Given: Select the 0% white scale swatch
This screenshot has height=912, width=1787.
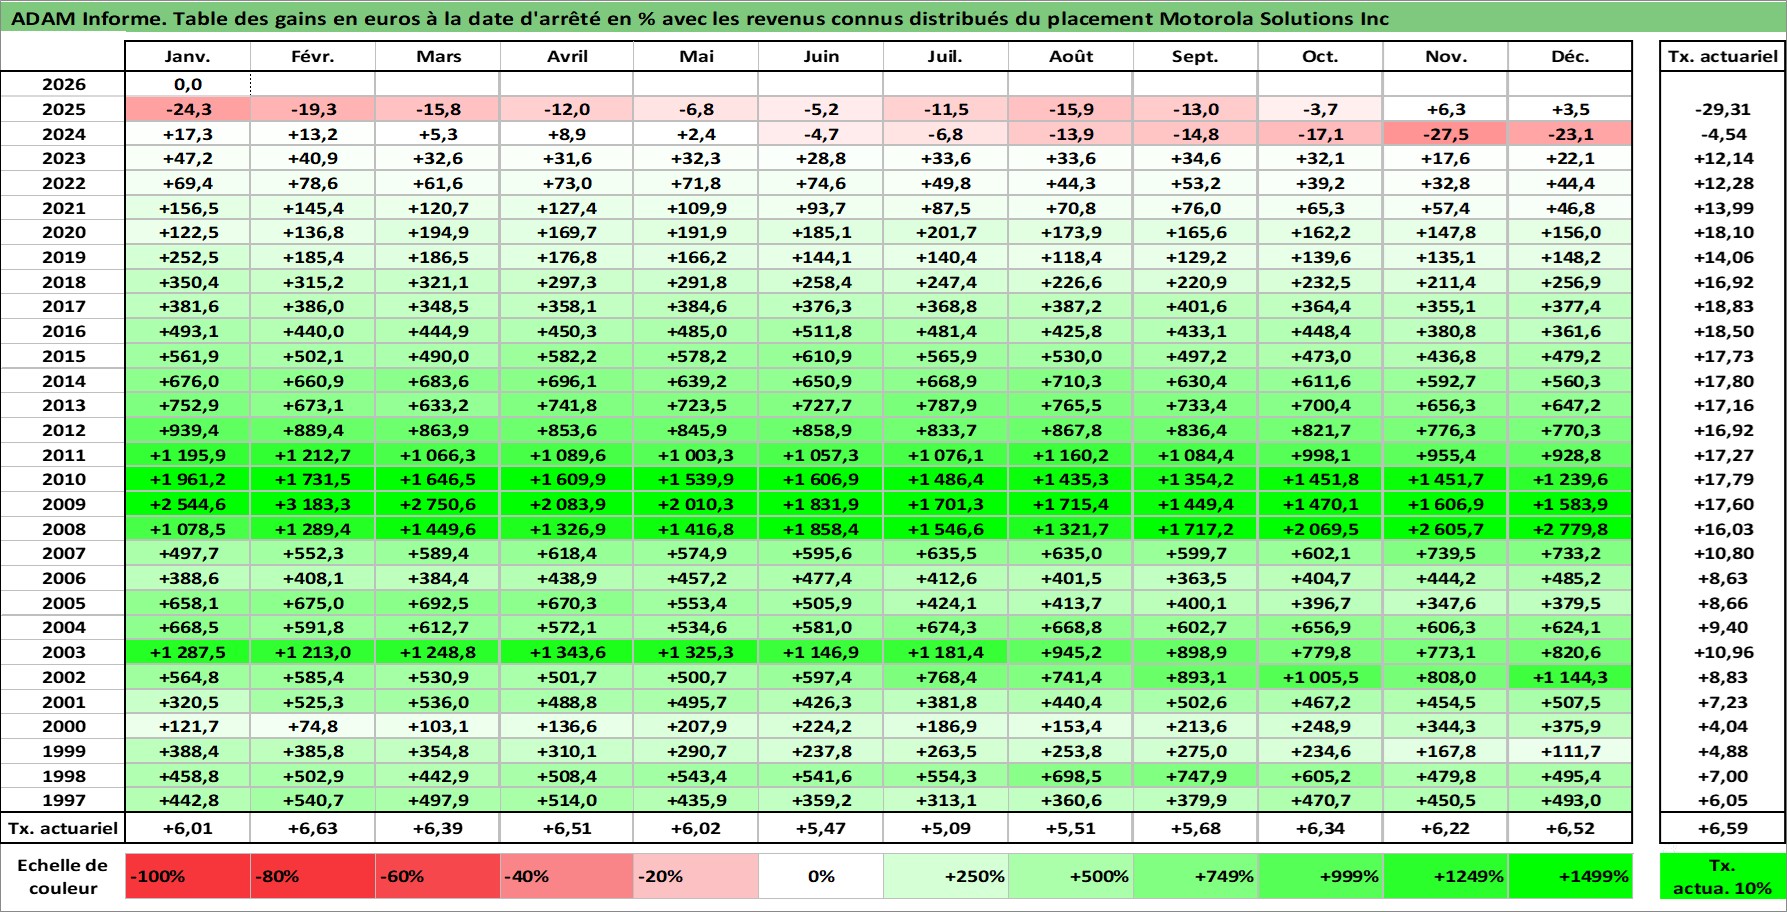Looking at the screenshot, I should 821,876.
